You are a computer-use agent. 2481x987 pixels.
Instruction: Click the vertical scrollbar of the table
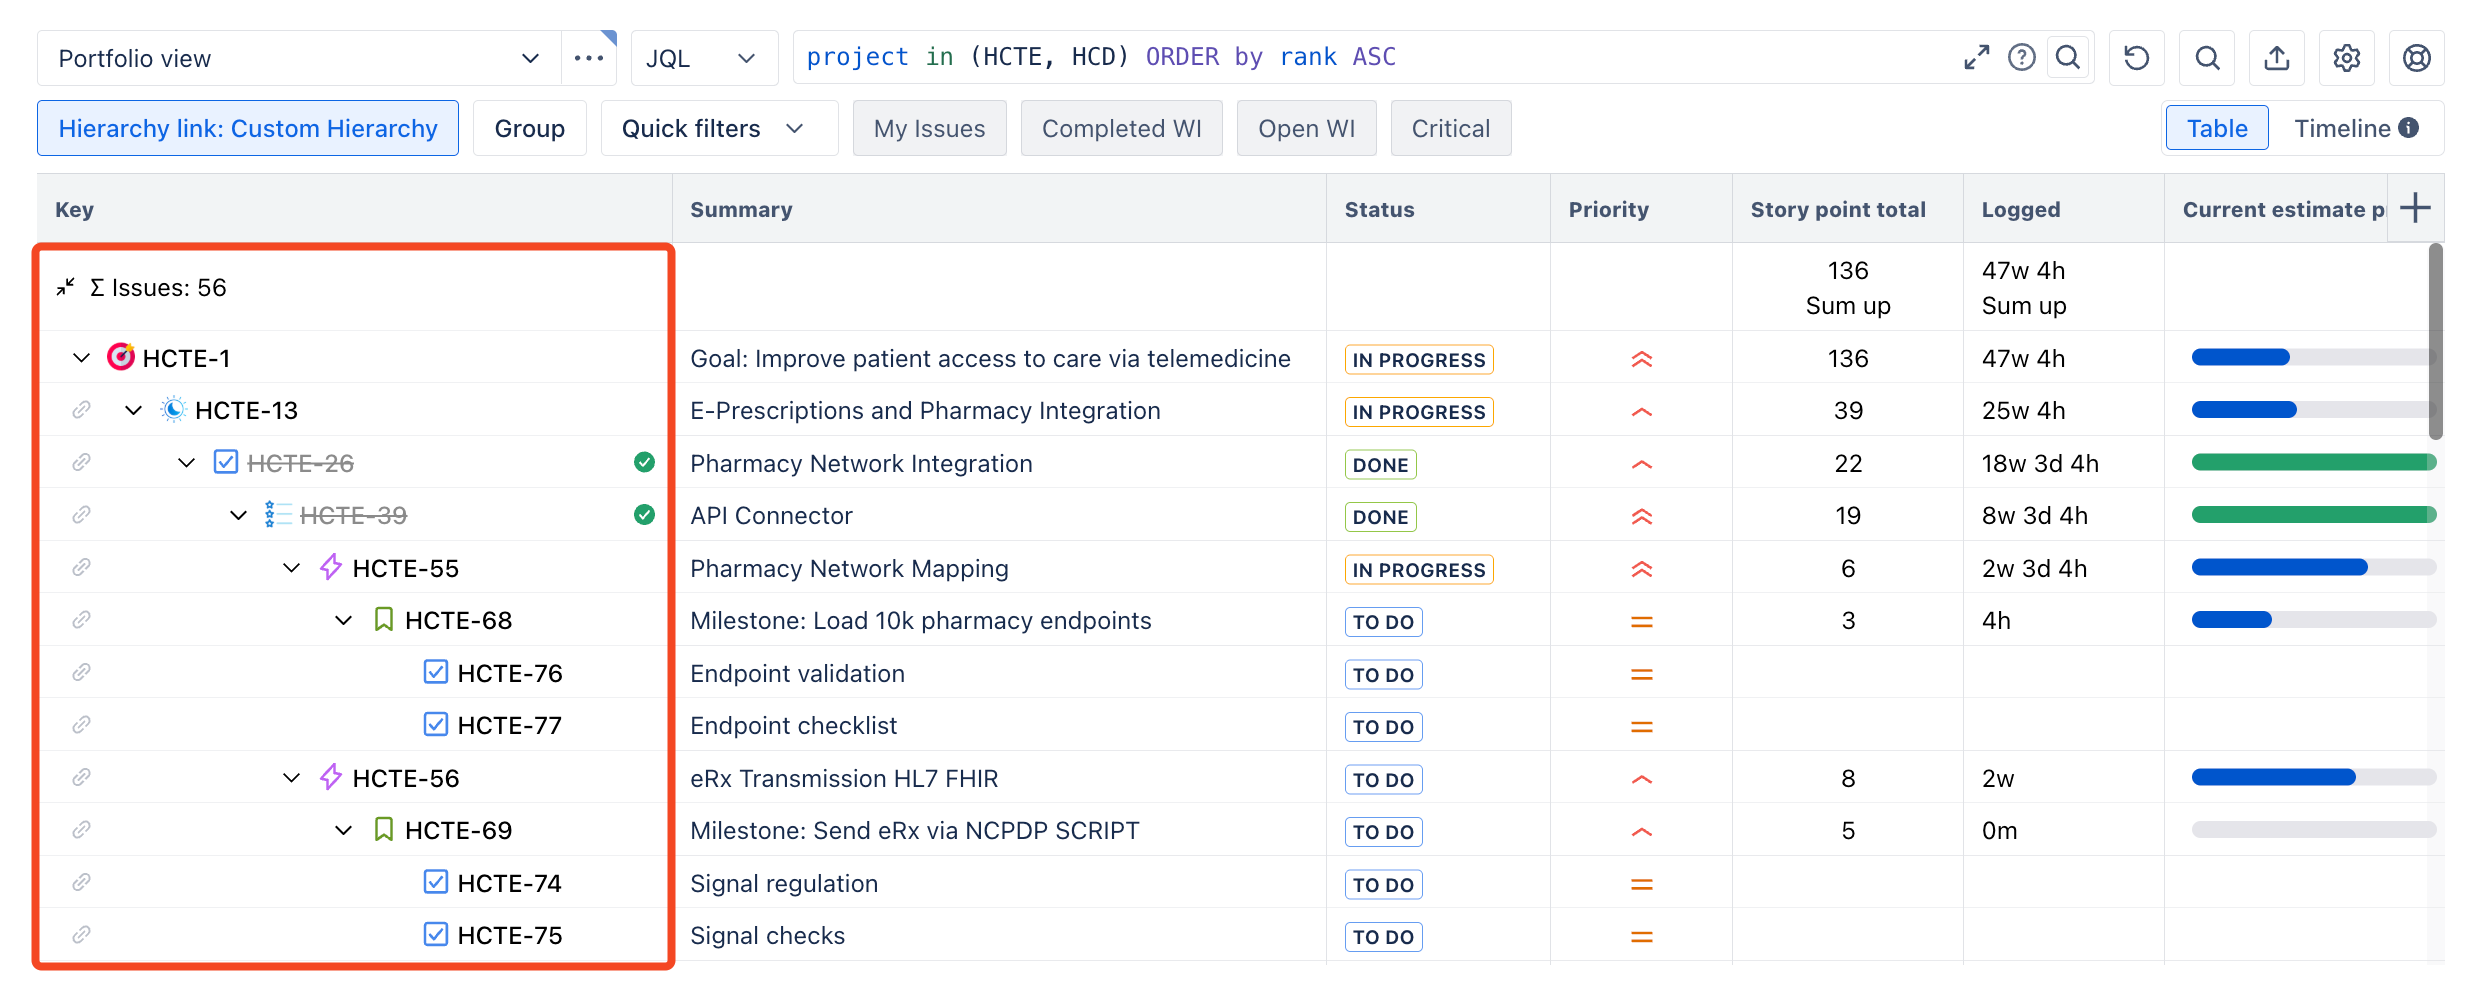pos(2435,341)
